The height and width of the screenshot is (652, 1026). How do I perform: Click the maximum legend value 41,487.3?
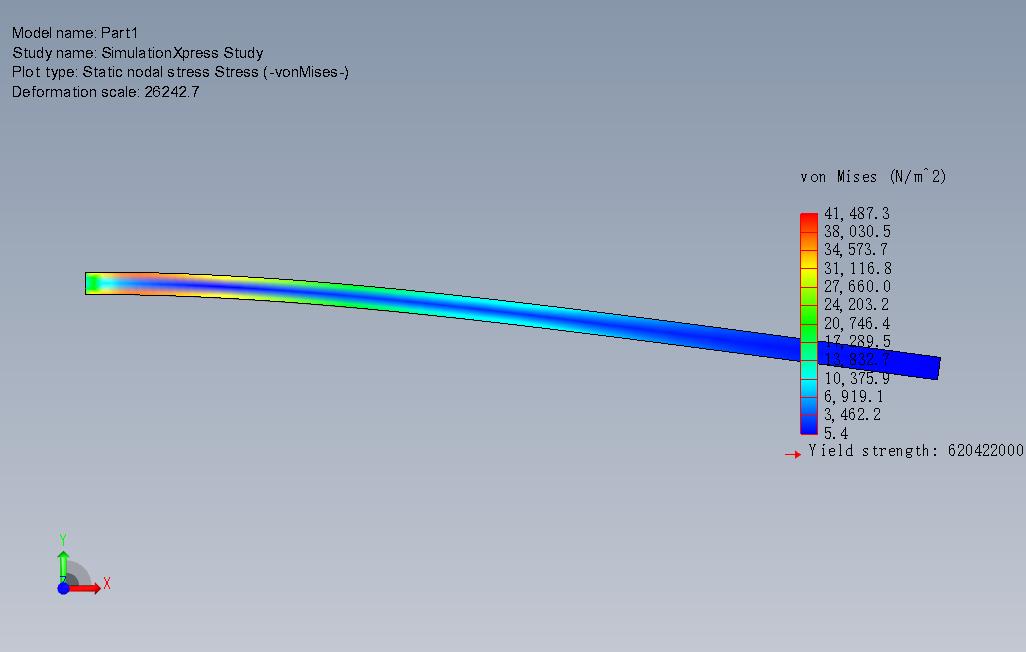(857, 213)
